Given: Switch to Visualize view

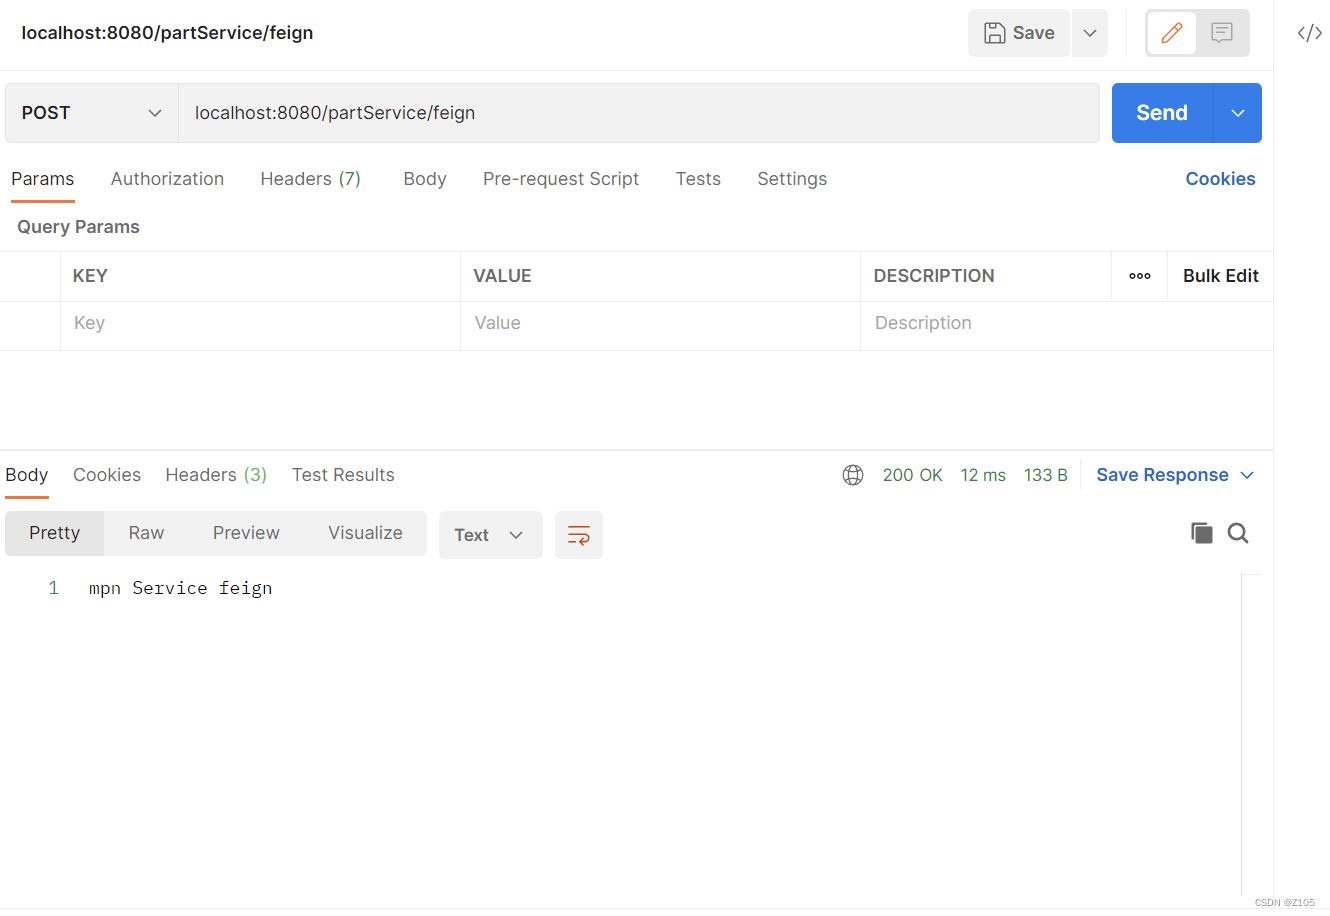Looking at the screenshot, I should click(365, 533).
